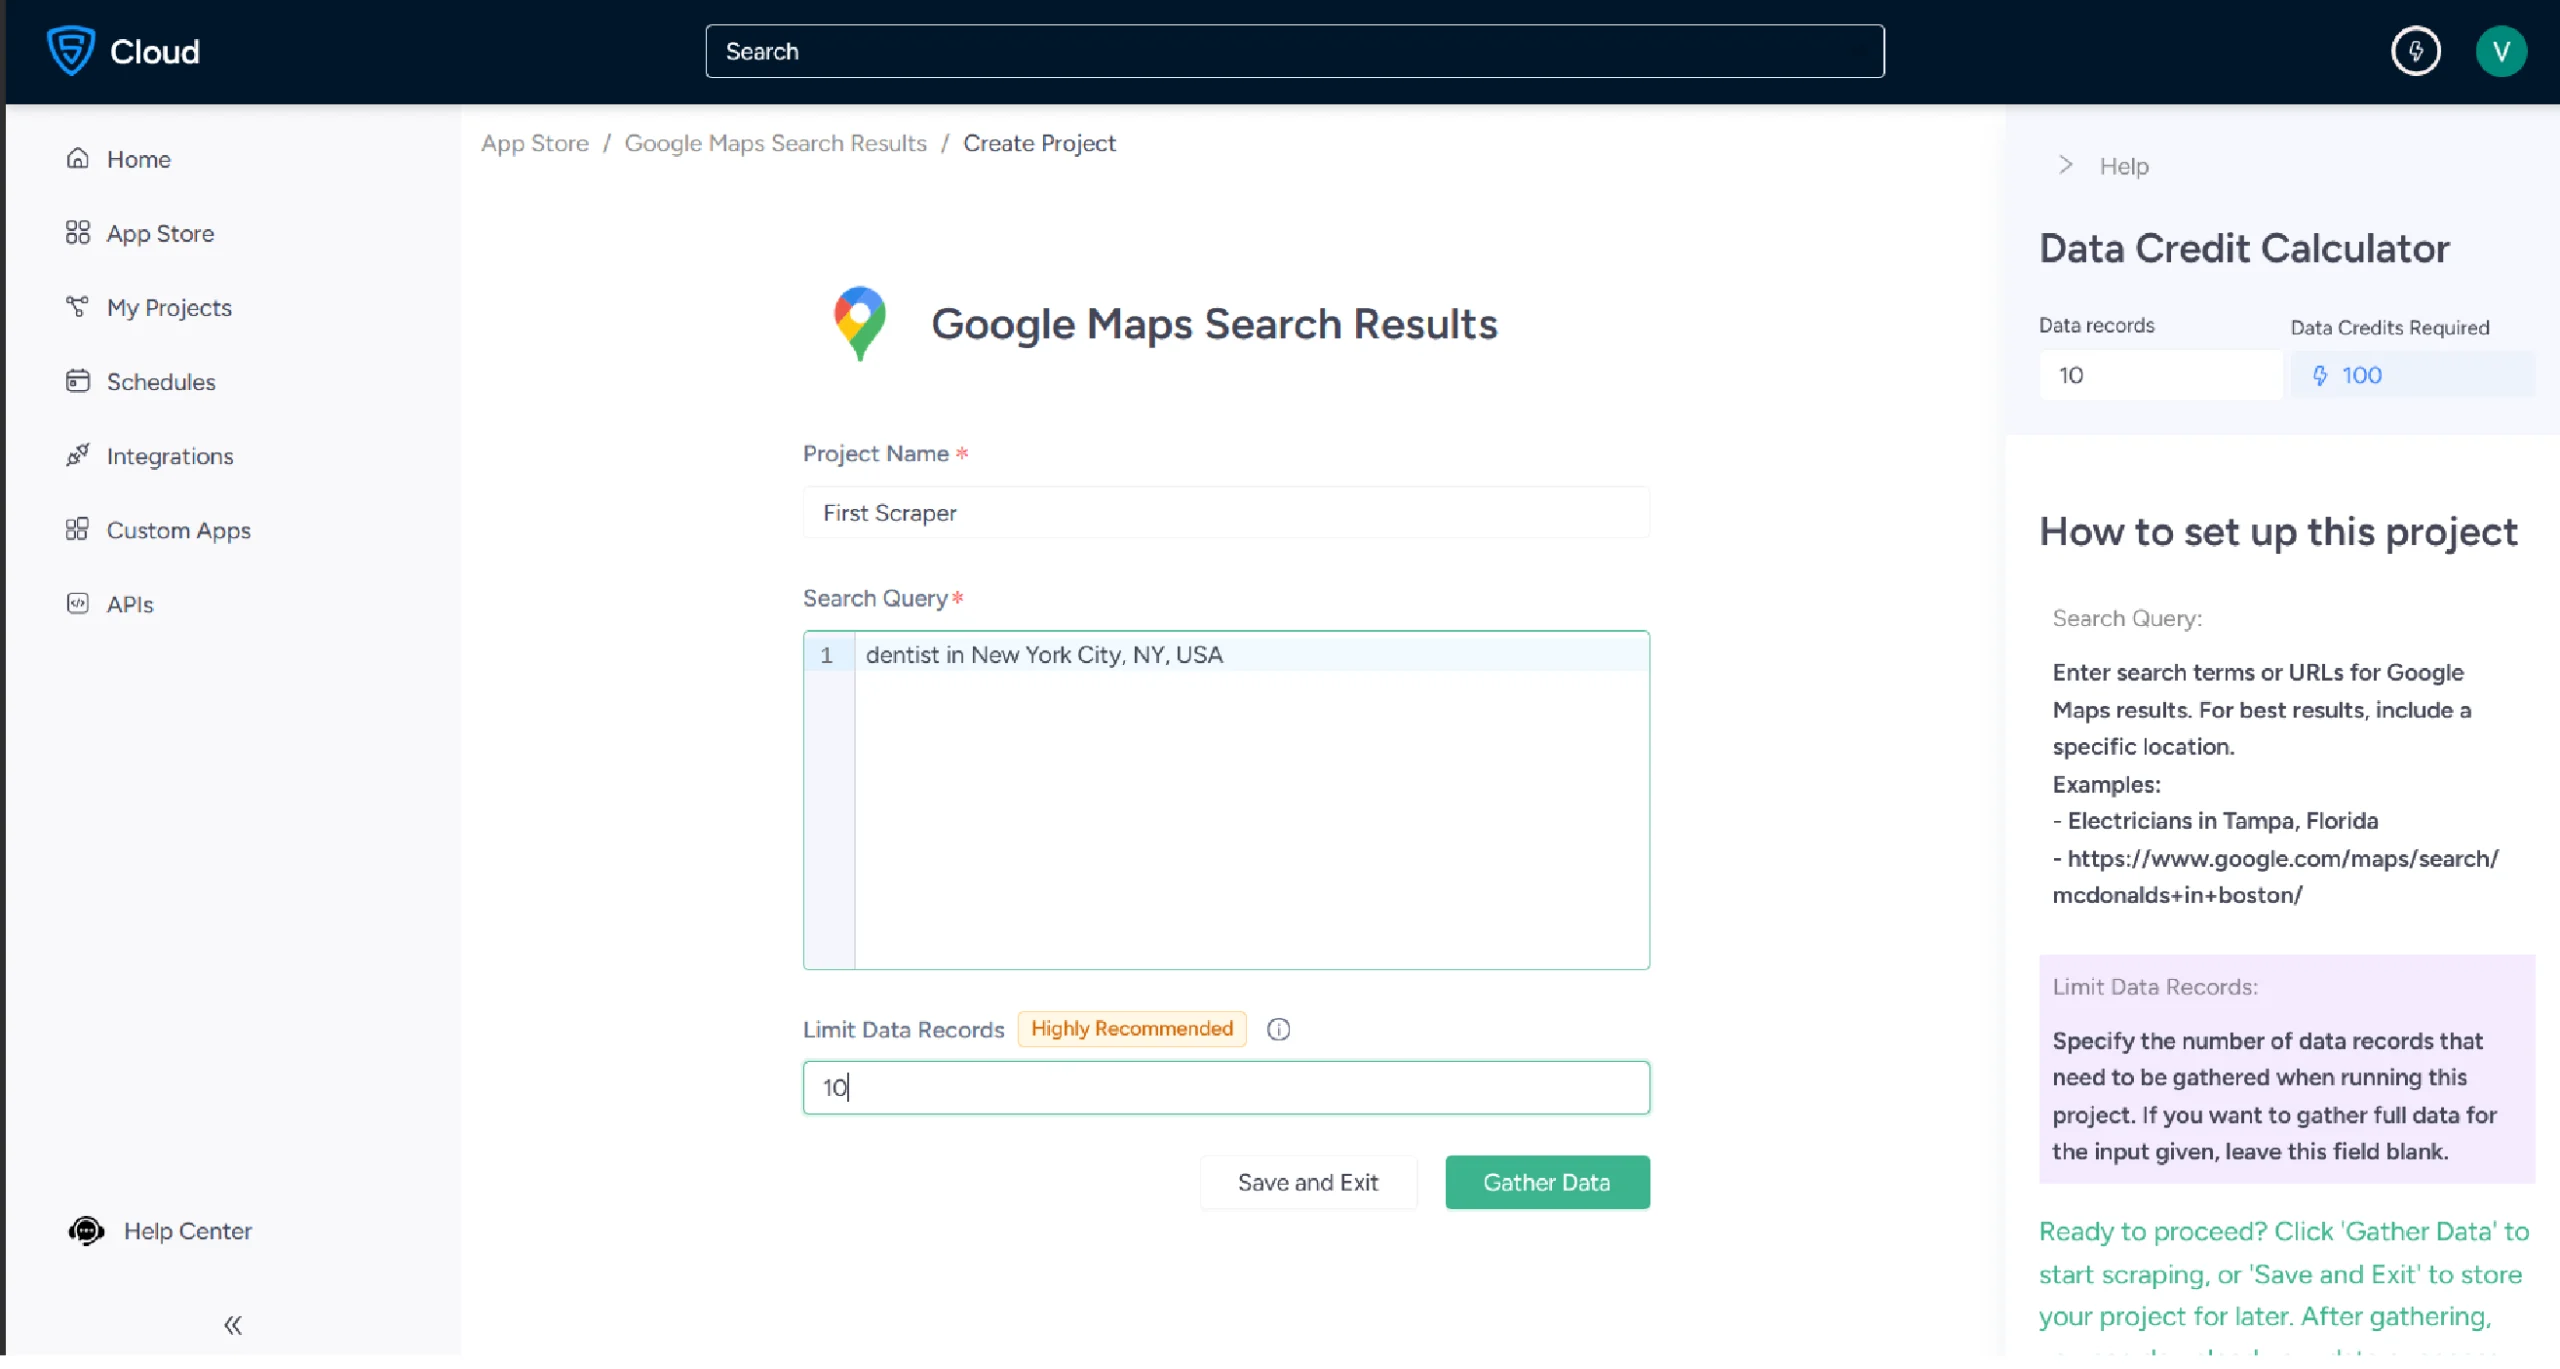Click Google Maps Search Results breadcrumb
Screen dimensions: 2560x1369
click(x=775, y=143)
